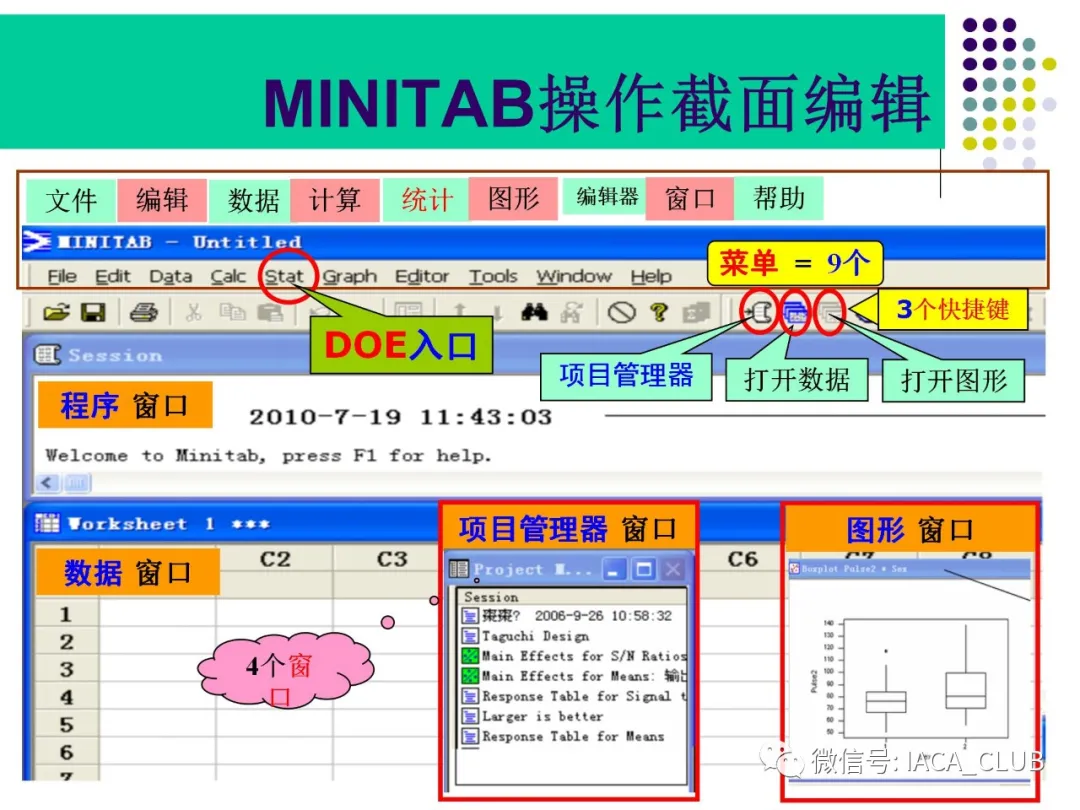Screen dimensions: 1080x810
Task: Select the C3 column header
Action: pyautogui.click(x=392, y=559)
